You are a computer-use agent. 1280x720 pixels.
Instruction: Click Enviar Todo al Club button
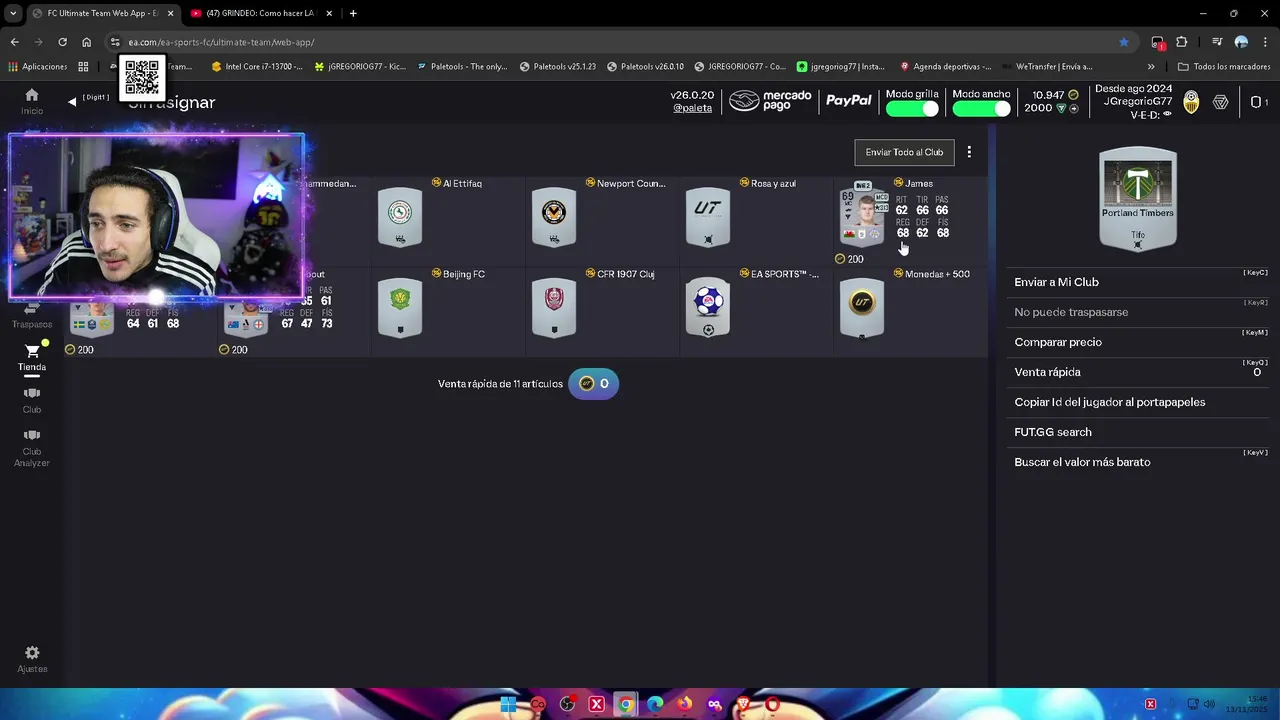[x=904, y=152]
